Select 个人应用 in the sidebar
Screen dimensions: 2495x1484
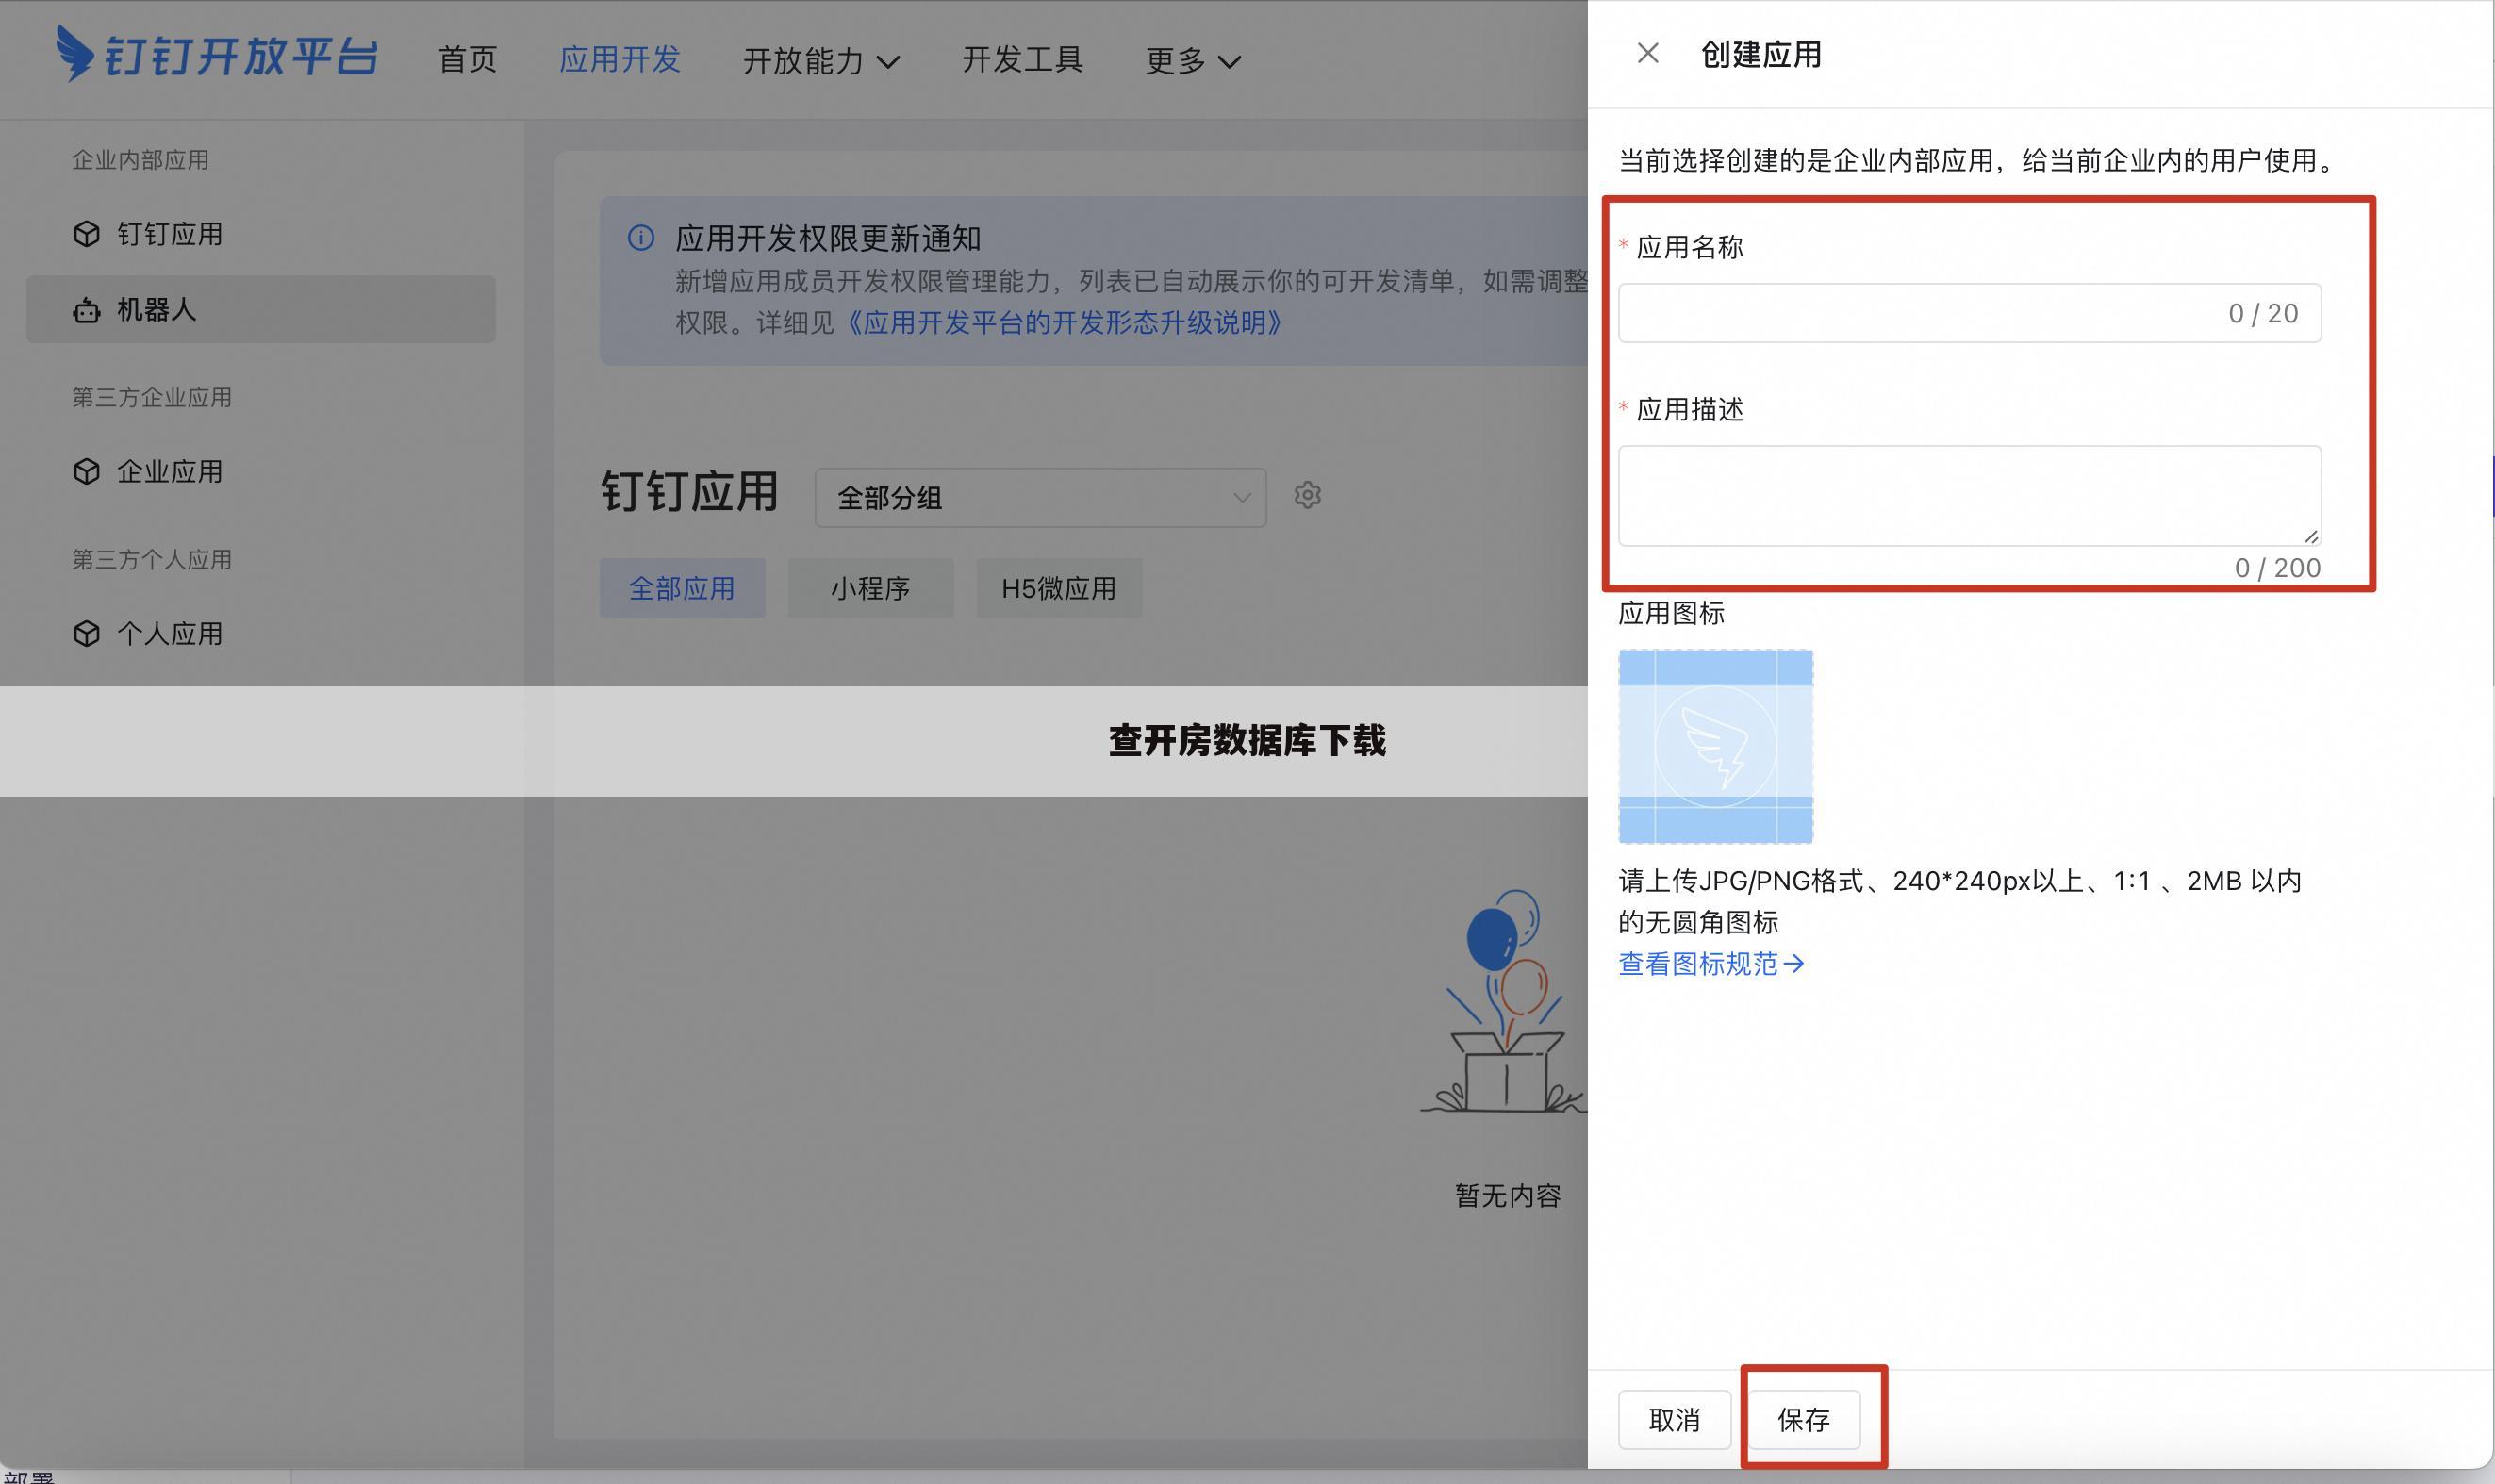coord(261,634)
